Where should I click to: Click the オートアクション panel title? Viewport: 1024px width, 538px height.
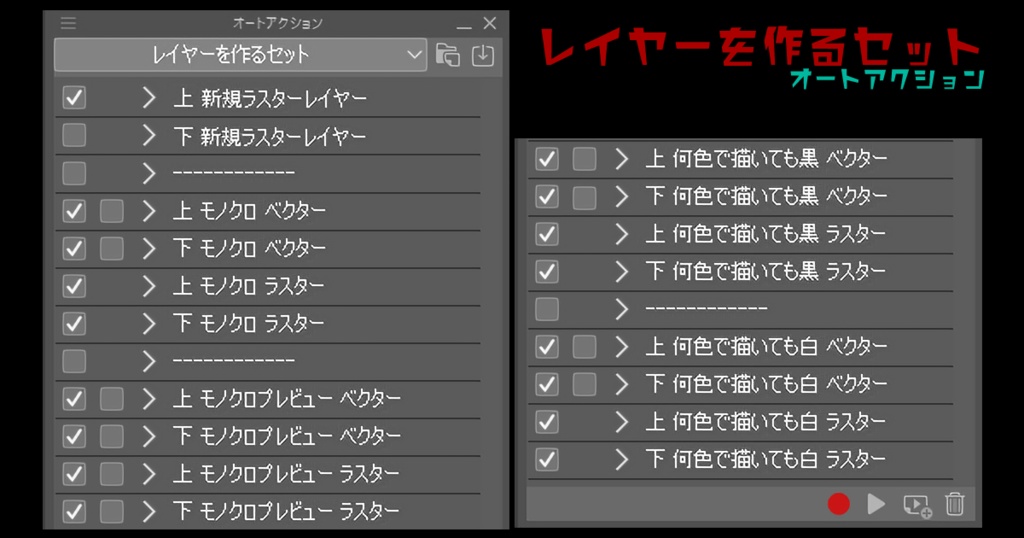coord(278,24)
